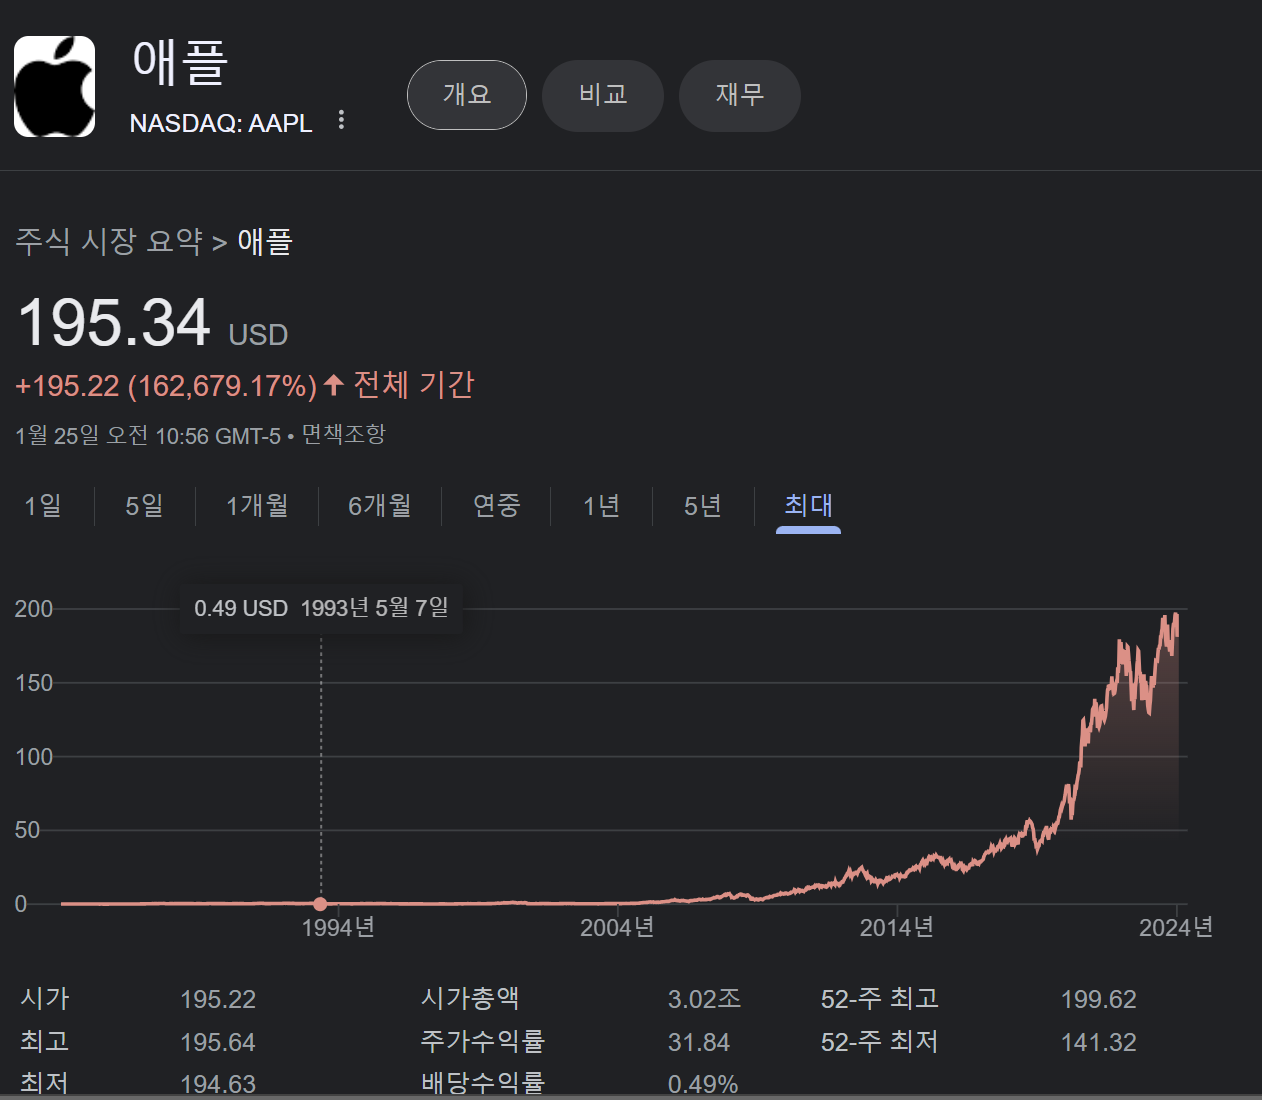Click the 배당수익률 value 0.49%
Viewport: 1262px width, 1100px height.
pyautogui.click(x=703, y=1084)
